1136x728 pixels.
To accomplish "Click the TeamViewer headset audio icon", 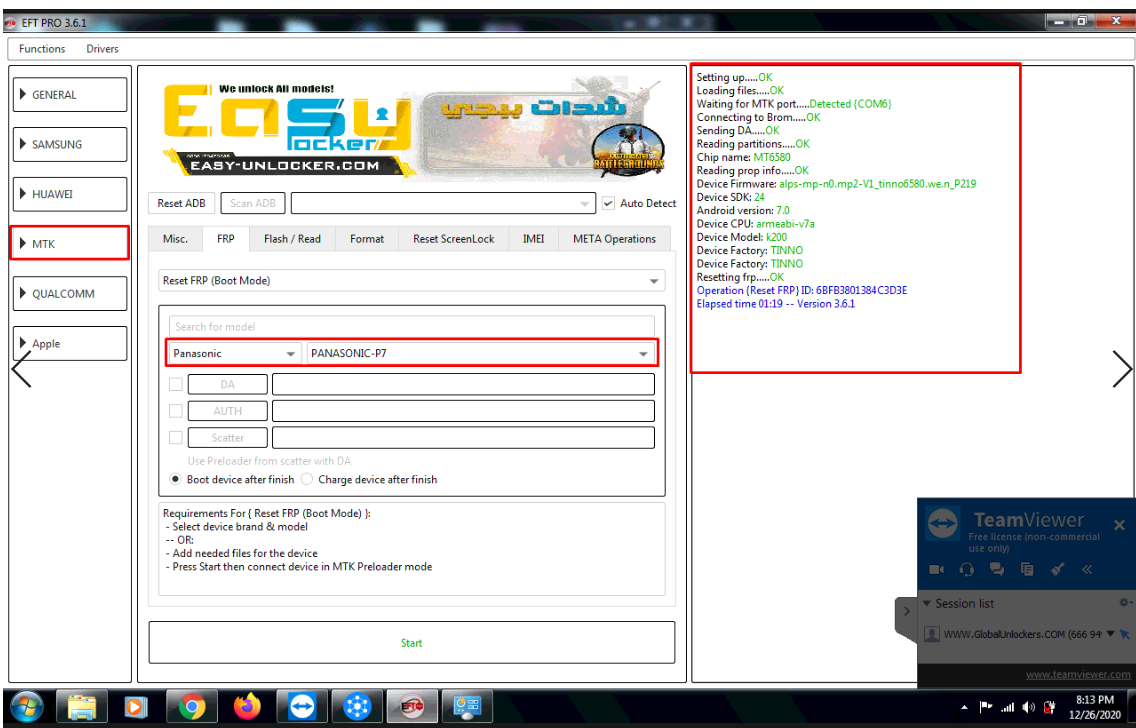I will (966, 569).
